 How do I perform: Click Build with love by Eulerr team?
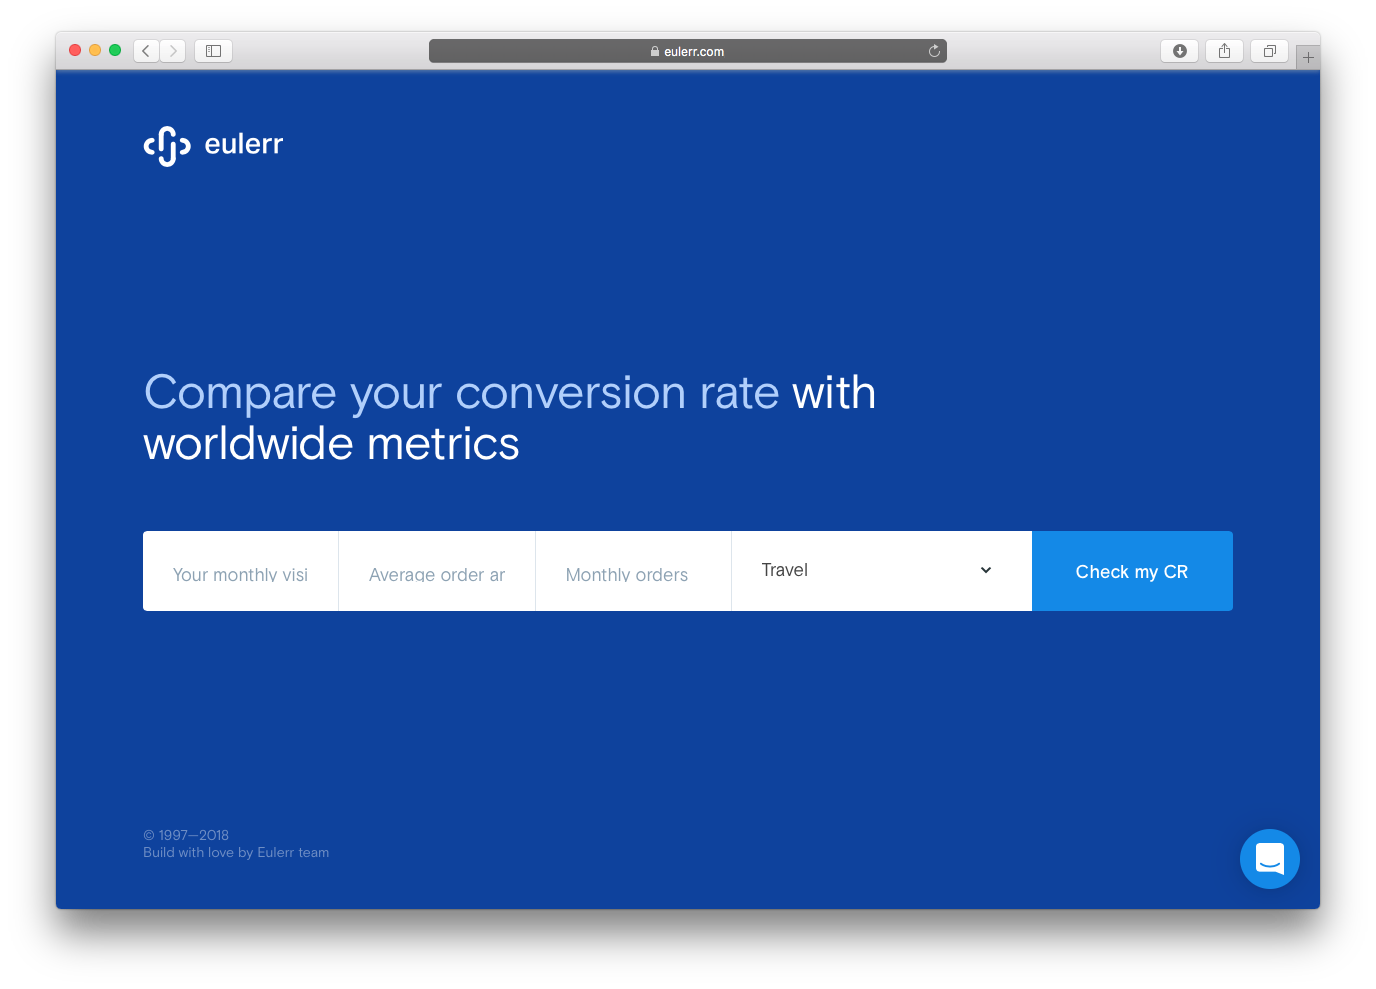pyautogui.click(x=236, y=853)
